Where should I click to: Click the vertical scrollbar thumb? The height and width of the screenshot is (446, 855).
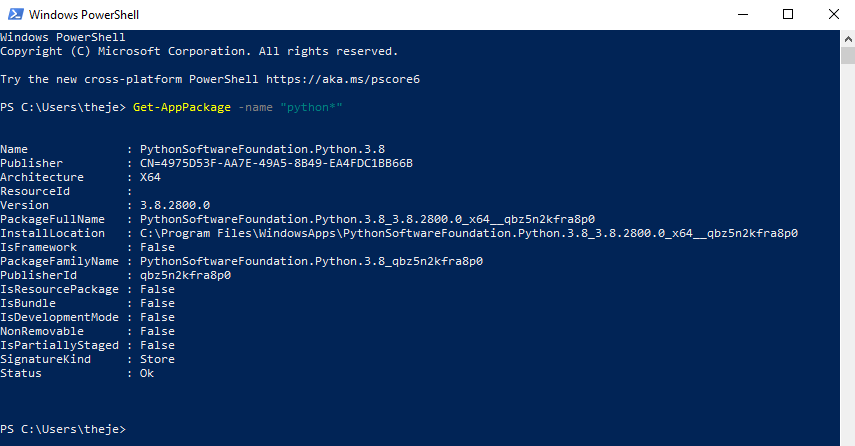tap(848, 56)
